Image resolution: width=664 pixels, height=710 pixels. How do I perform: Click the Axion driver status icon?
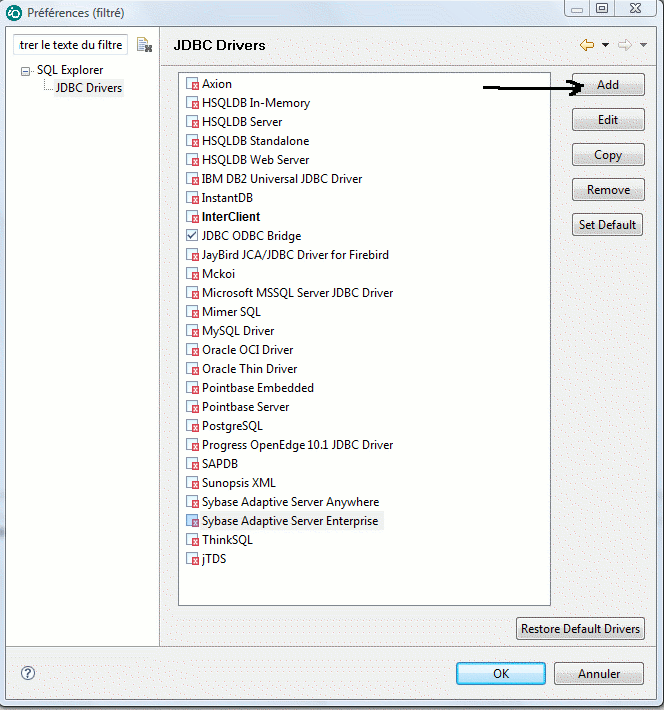[x=192, y=84]
